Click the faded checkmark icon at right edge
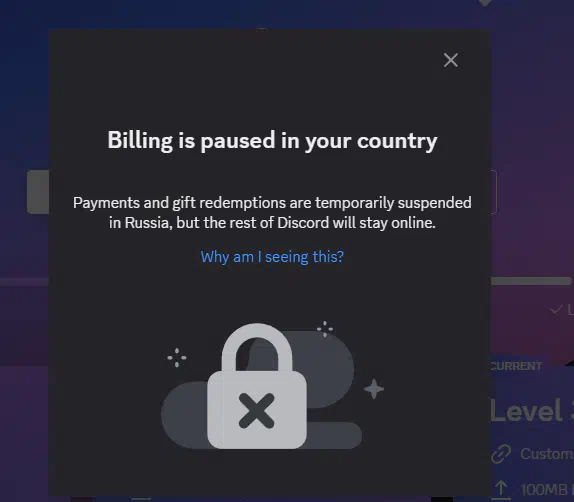This screenshot has width=574, height=502. click(556, 310)
